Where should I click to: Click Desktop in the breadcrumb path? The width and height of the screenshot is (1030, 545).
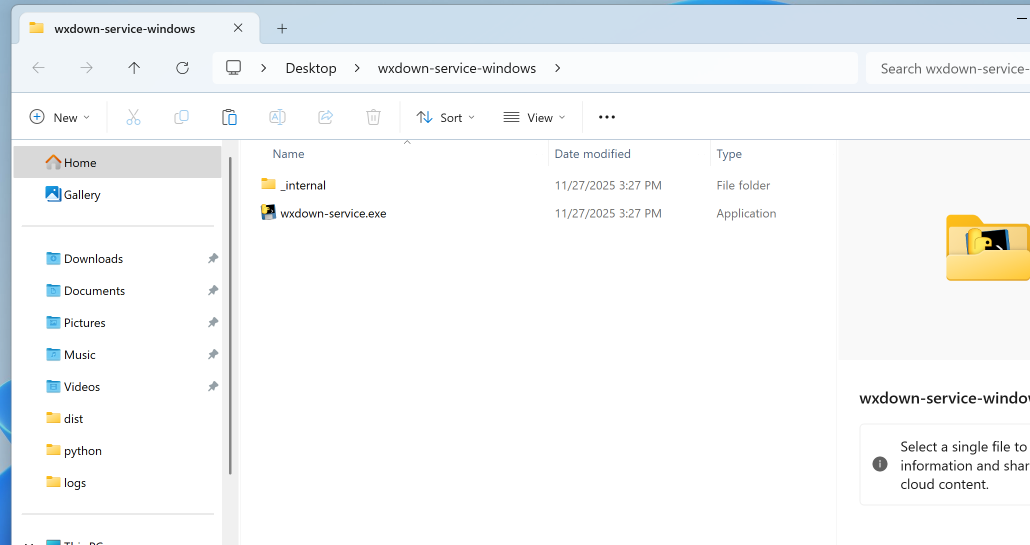pos(311,68)
